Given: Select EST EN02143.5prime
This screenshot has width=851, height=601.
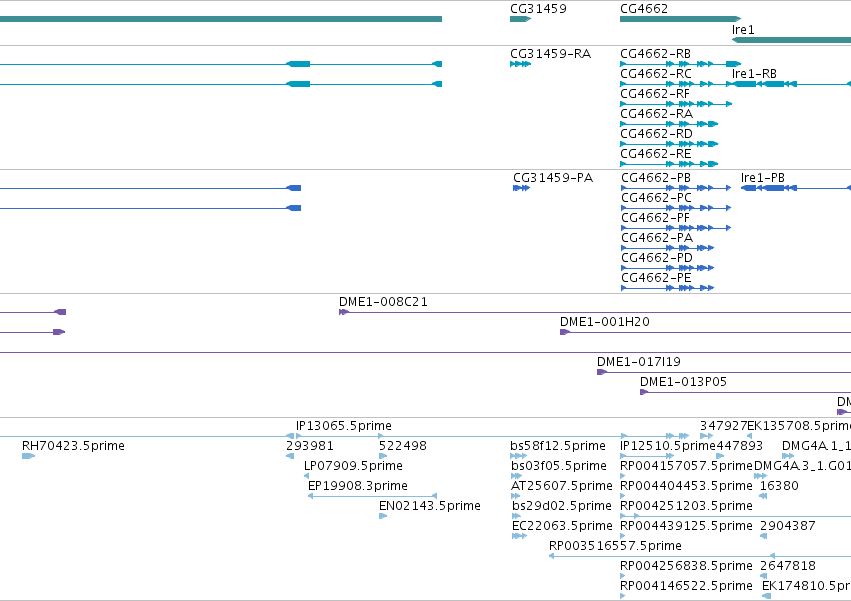Looking at the screenshot, I should 430,507.
